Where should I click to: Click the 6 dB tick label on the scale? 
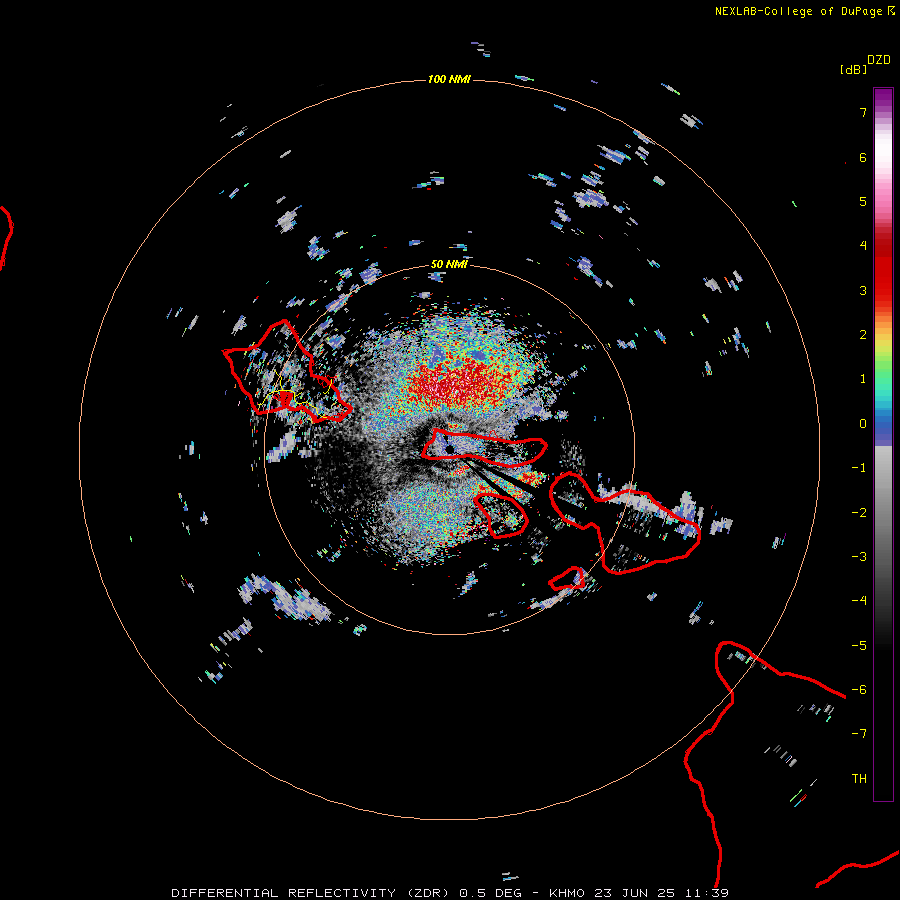[863, 157]
